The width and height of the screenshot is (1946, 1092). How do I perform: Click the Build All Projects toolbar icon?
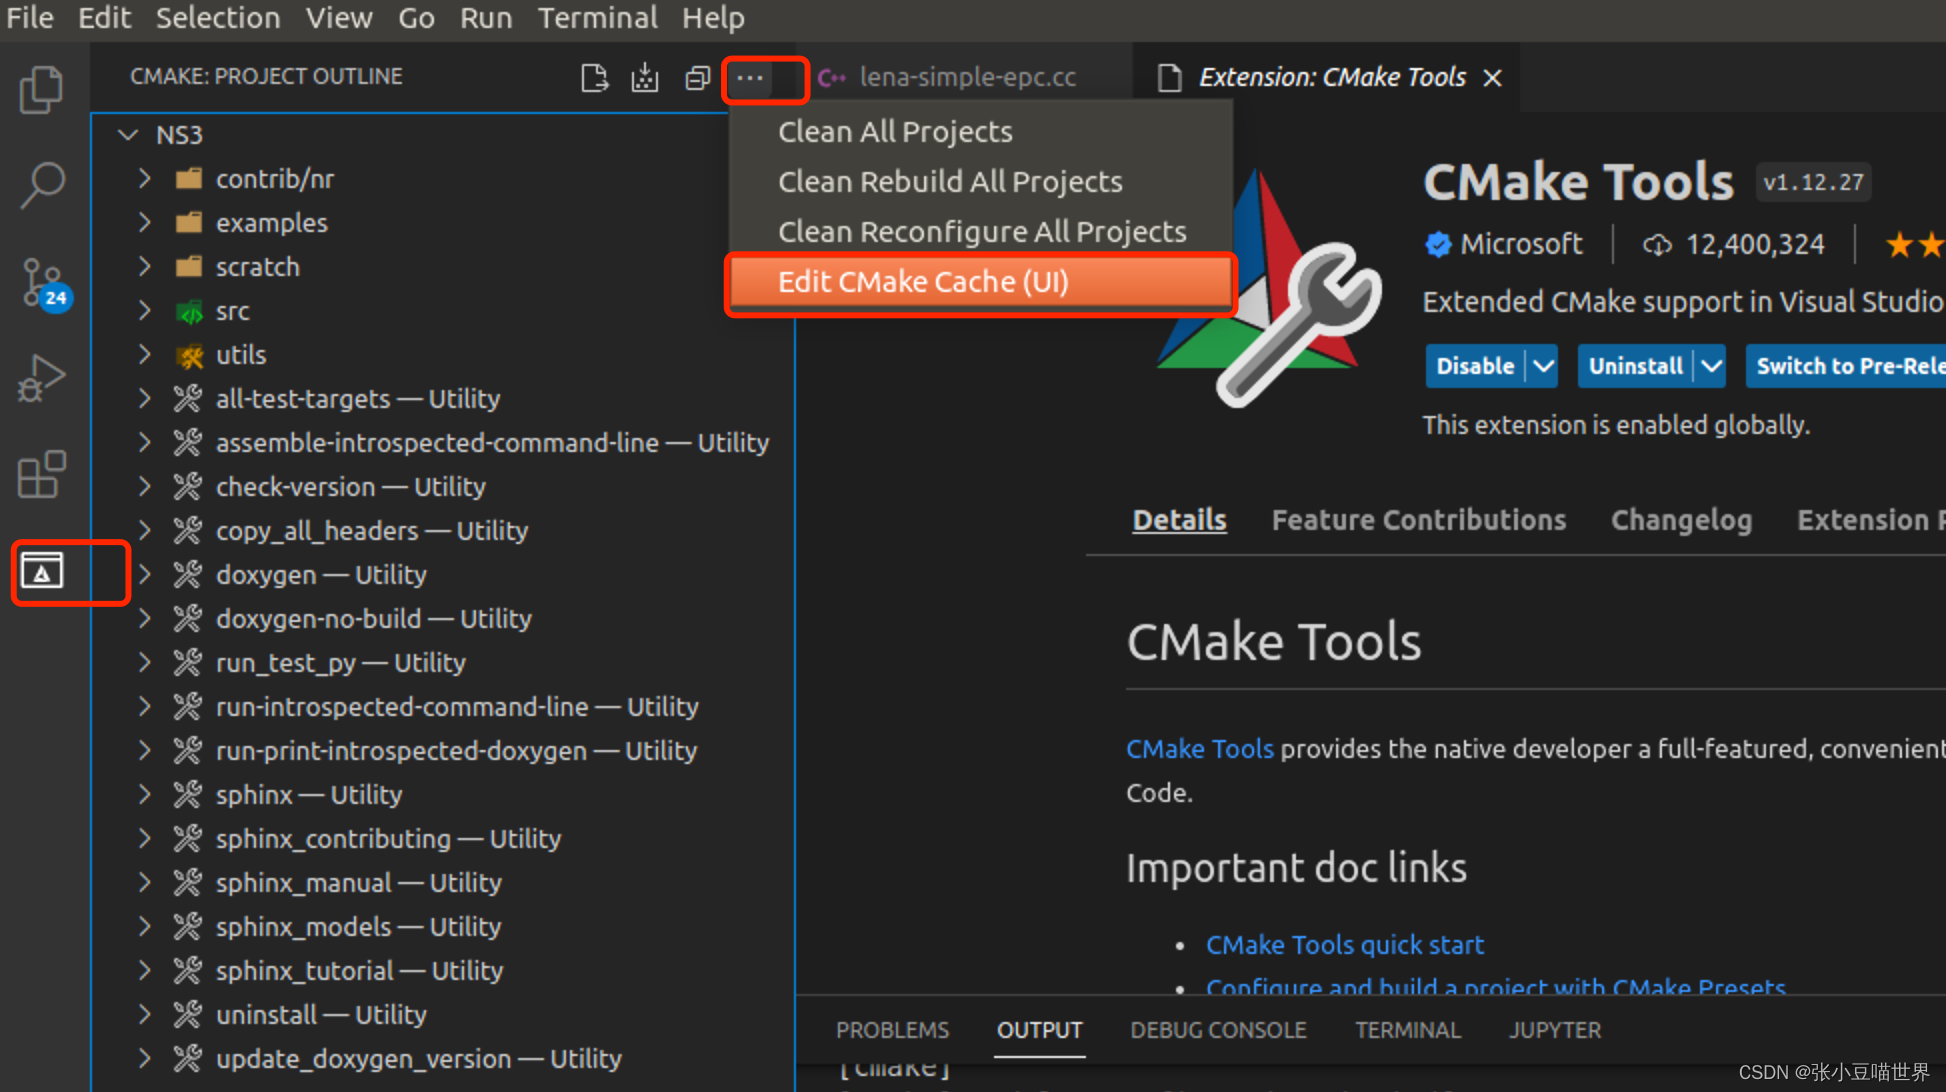tap(645, 77)
